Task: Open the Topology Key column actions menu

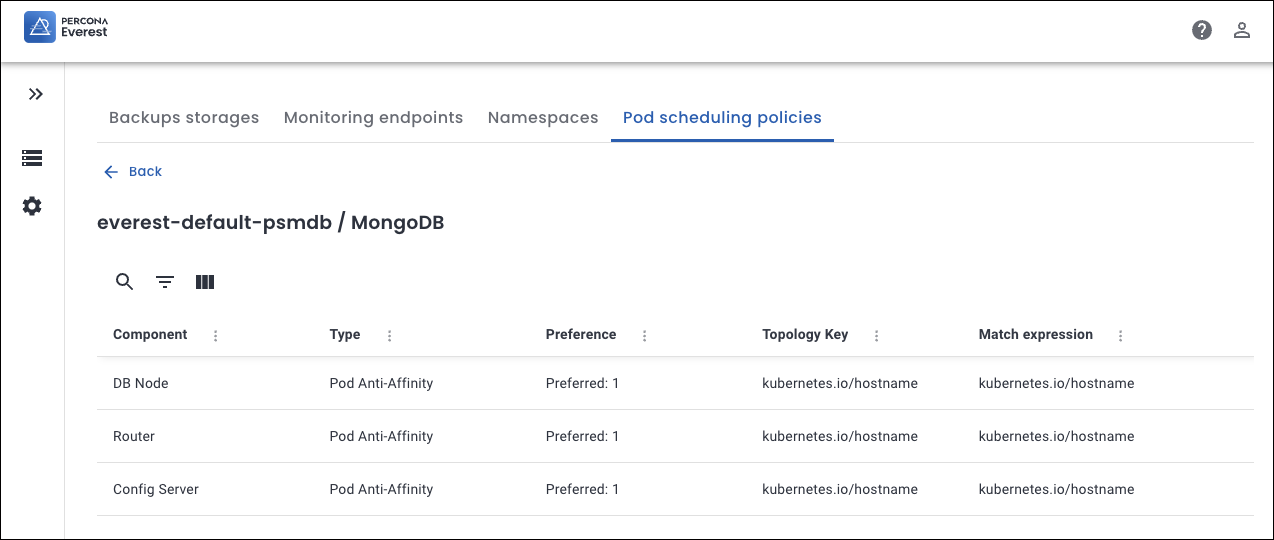Action: [877, 336]
